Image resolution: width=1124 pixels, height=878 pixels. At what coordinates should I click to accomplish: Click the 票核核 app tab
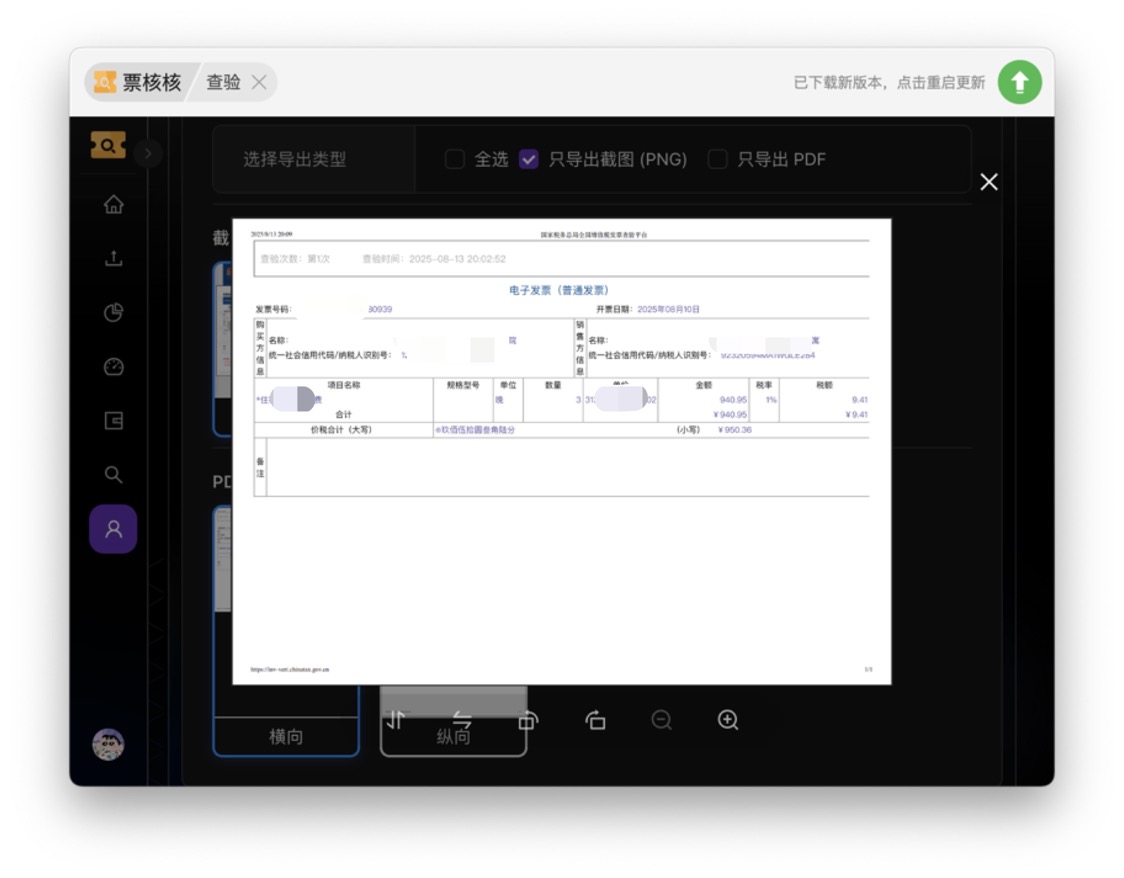[138, 82]
